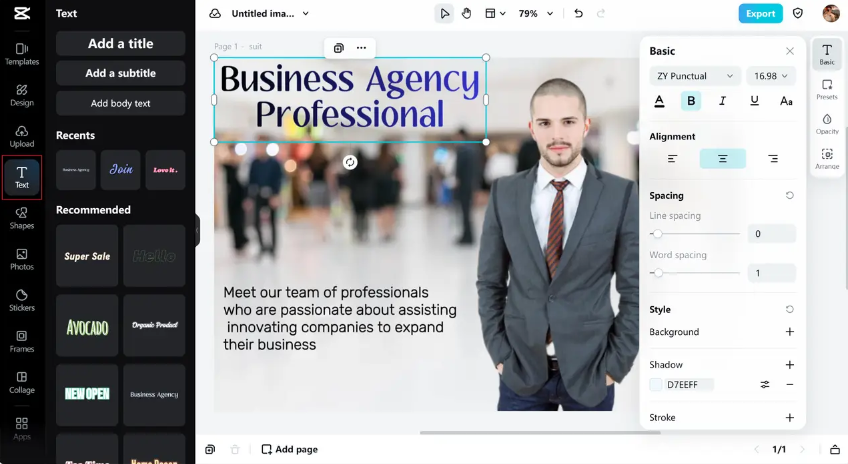Click the undo arrow icon
Image resolution: width=848 pixels, height=464 pixels.
(579, 14)
